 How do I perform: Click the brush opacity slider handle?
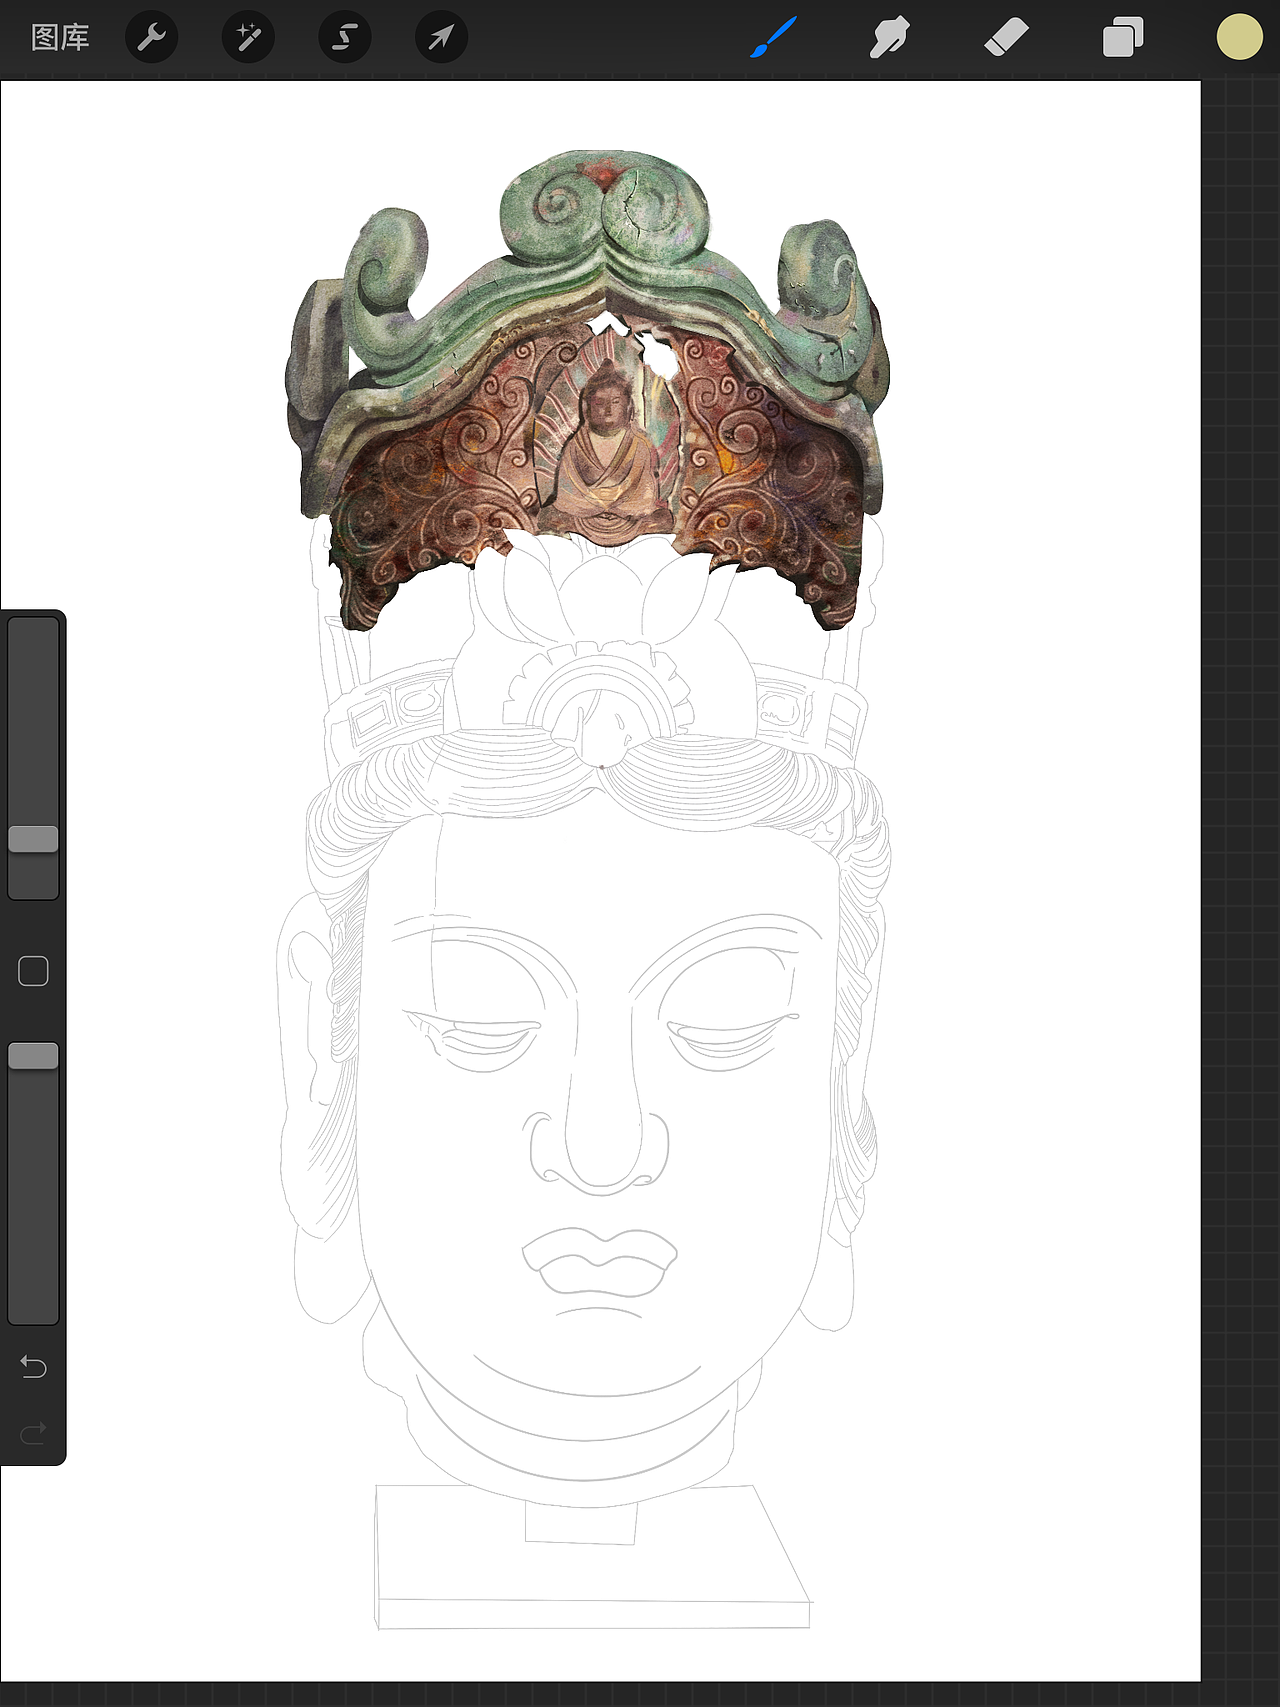coord(33,1056)
